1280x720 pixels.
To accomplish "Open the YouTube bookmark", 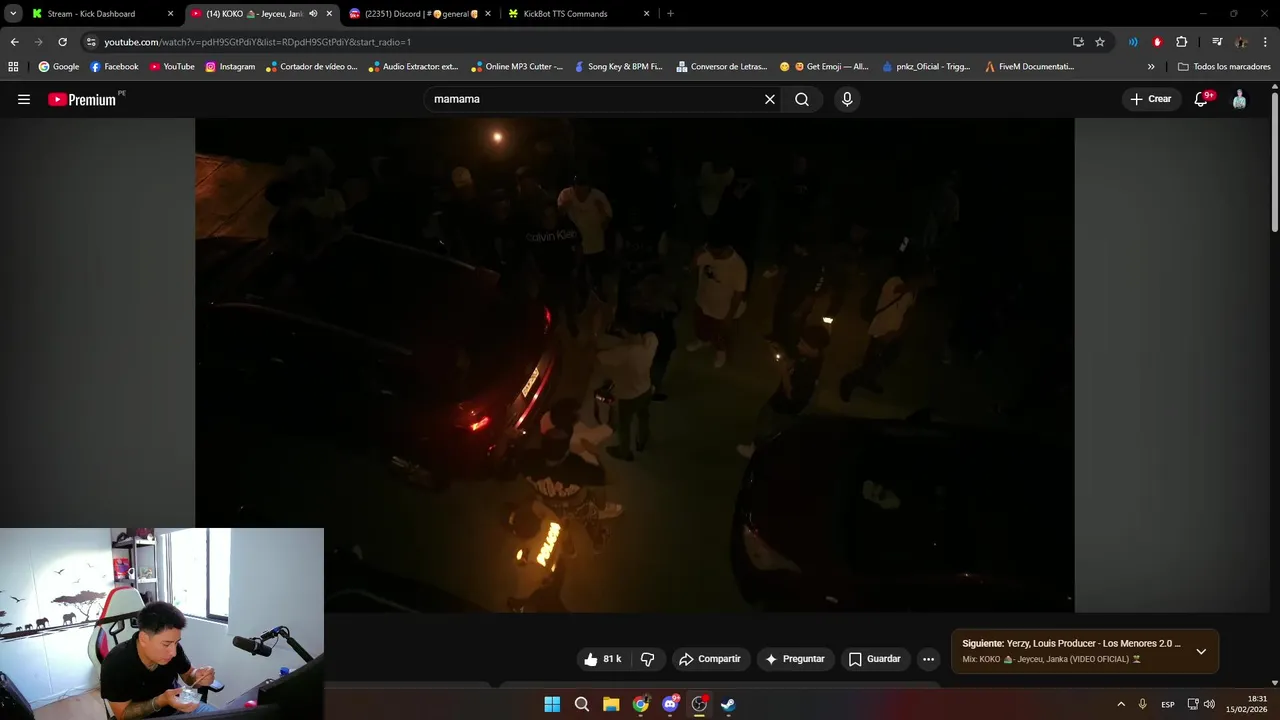I will click(172, 67).
